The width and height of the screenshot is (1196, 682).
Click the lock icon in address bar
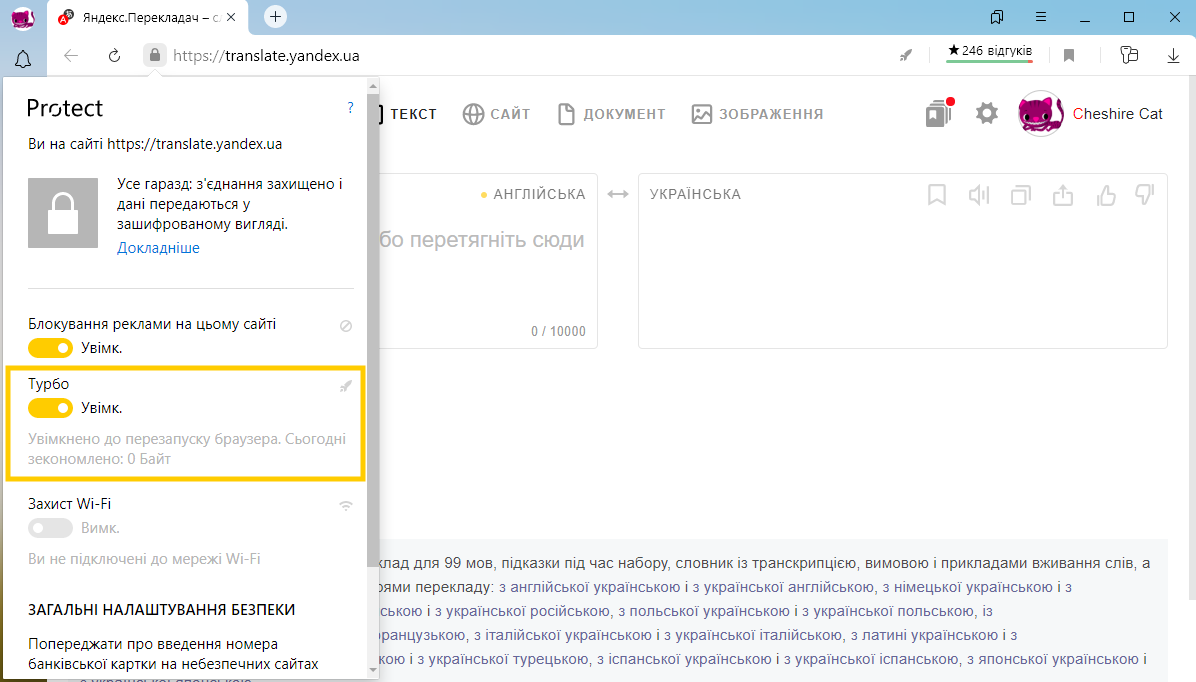155,55
